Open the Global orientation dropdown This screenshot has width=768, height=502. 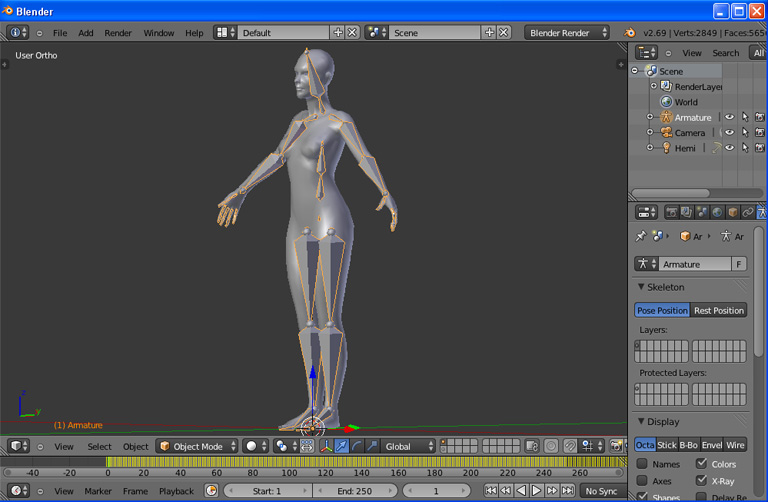[x=409, y=446]
